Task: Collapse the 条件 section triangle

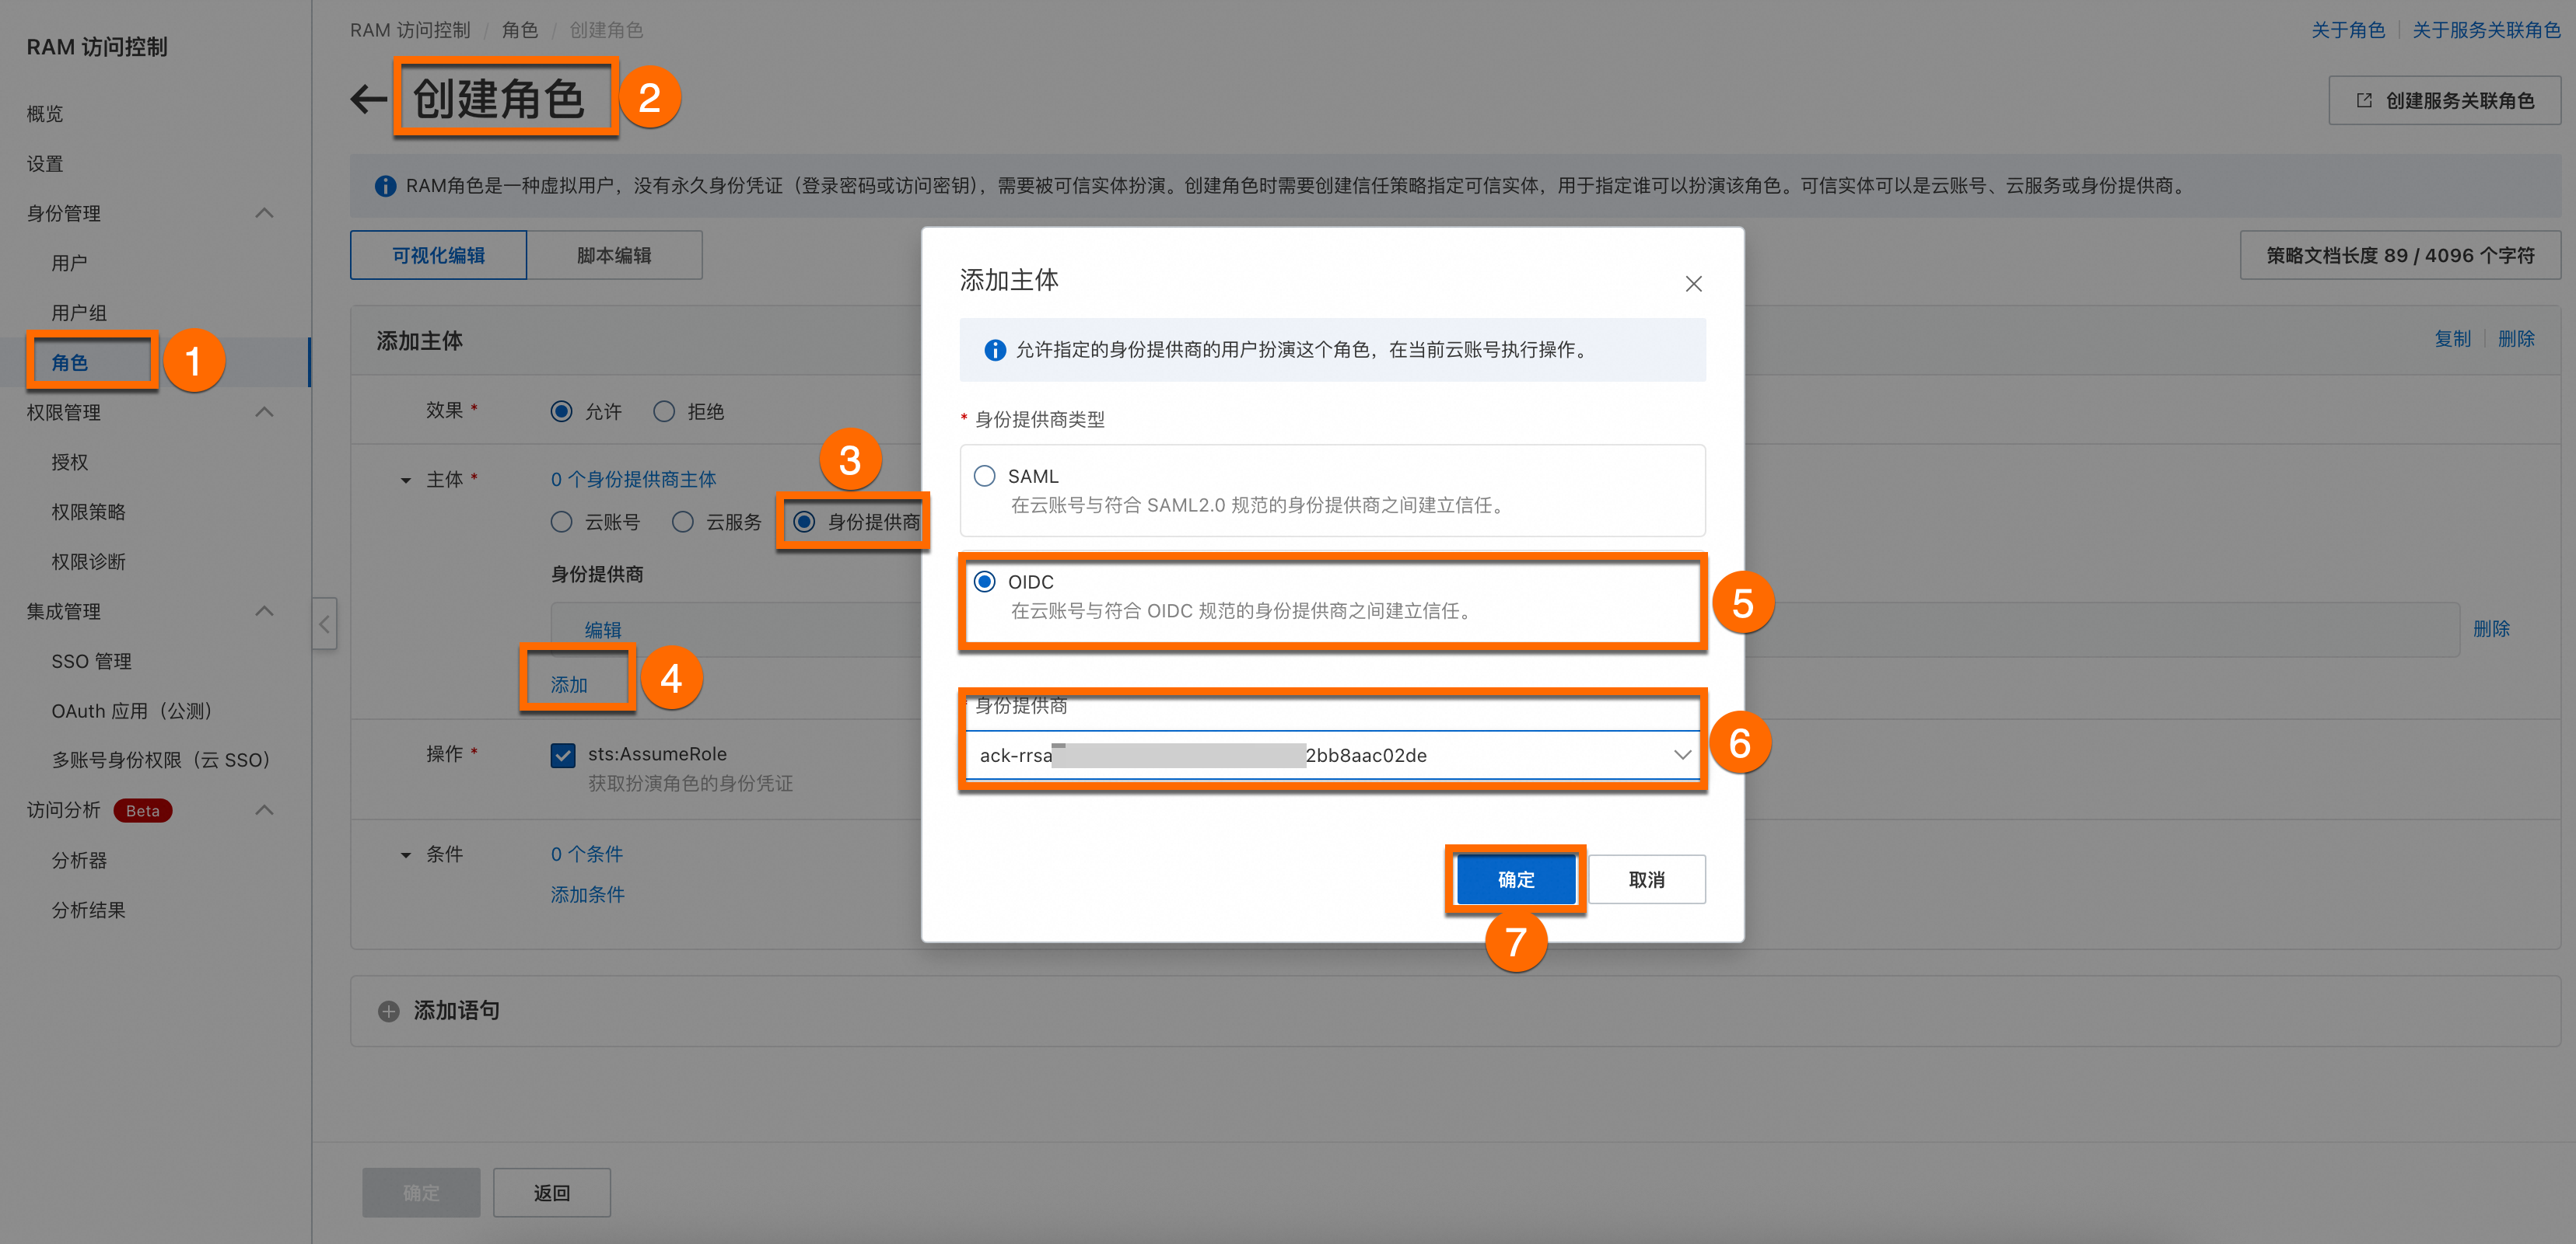Action: point(406,855)
